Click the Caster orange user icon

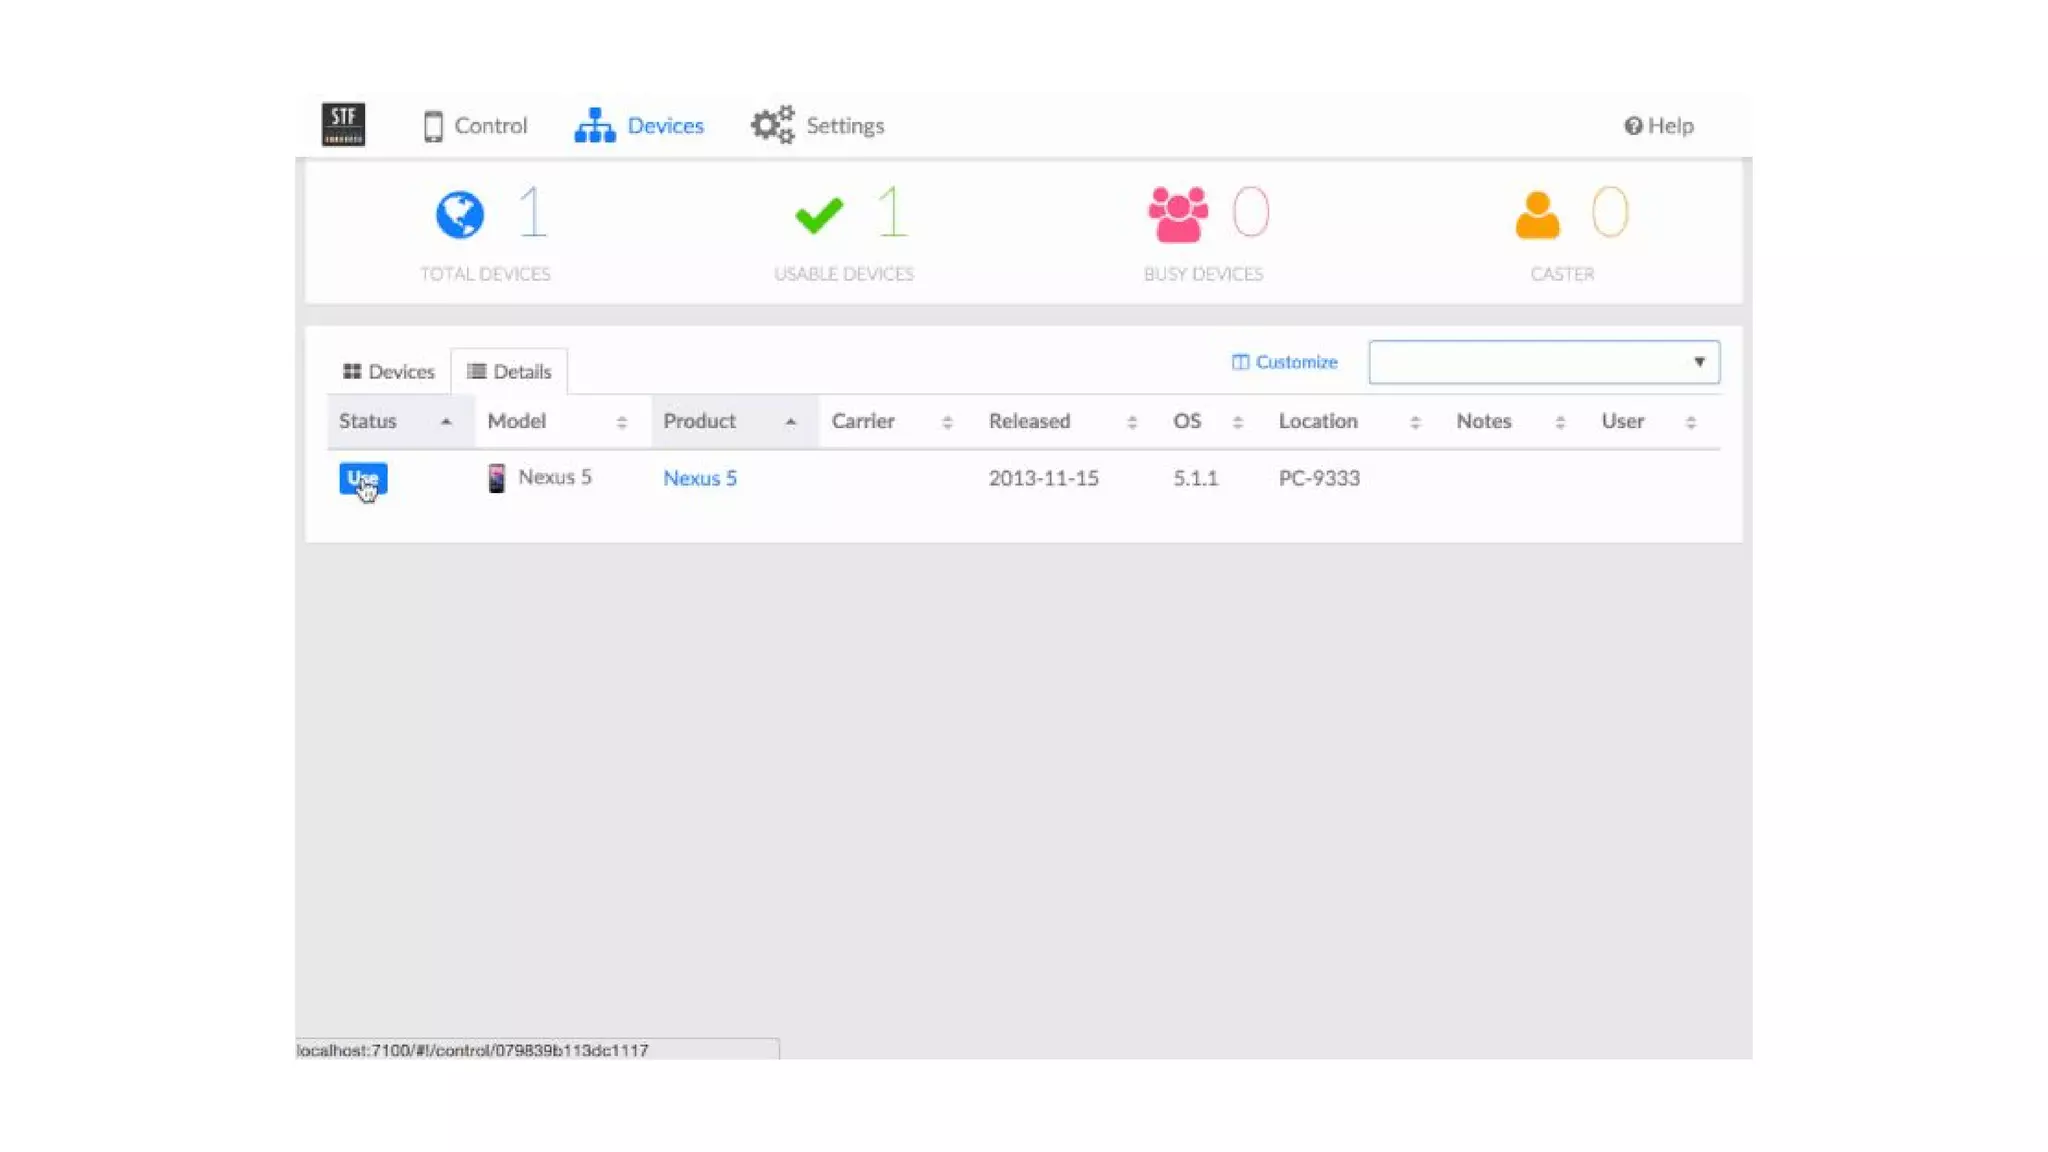[1537, 215]
